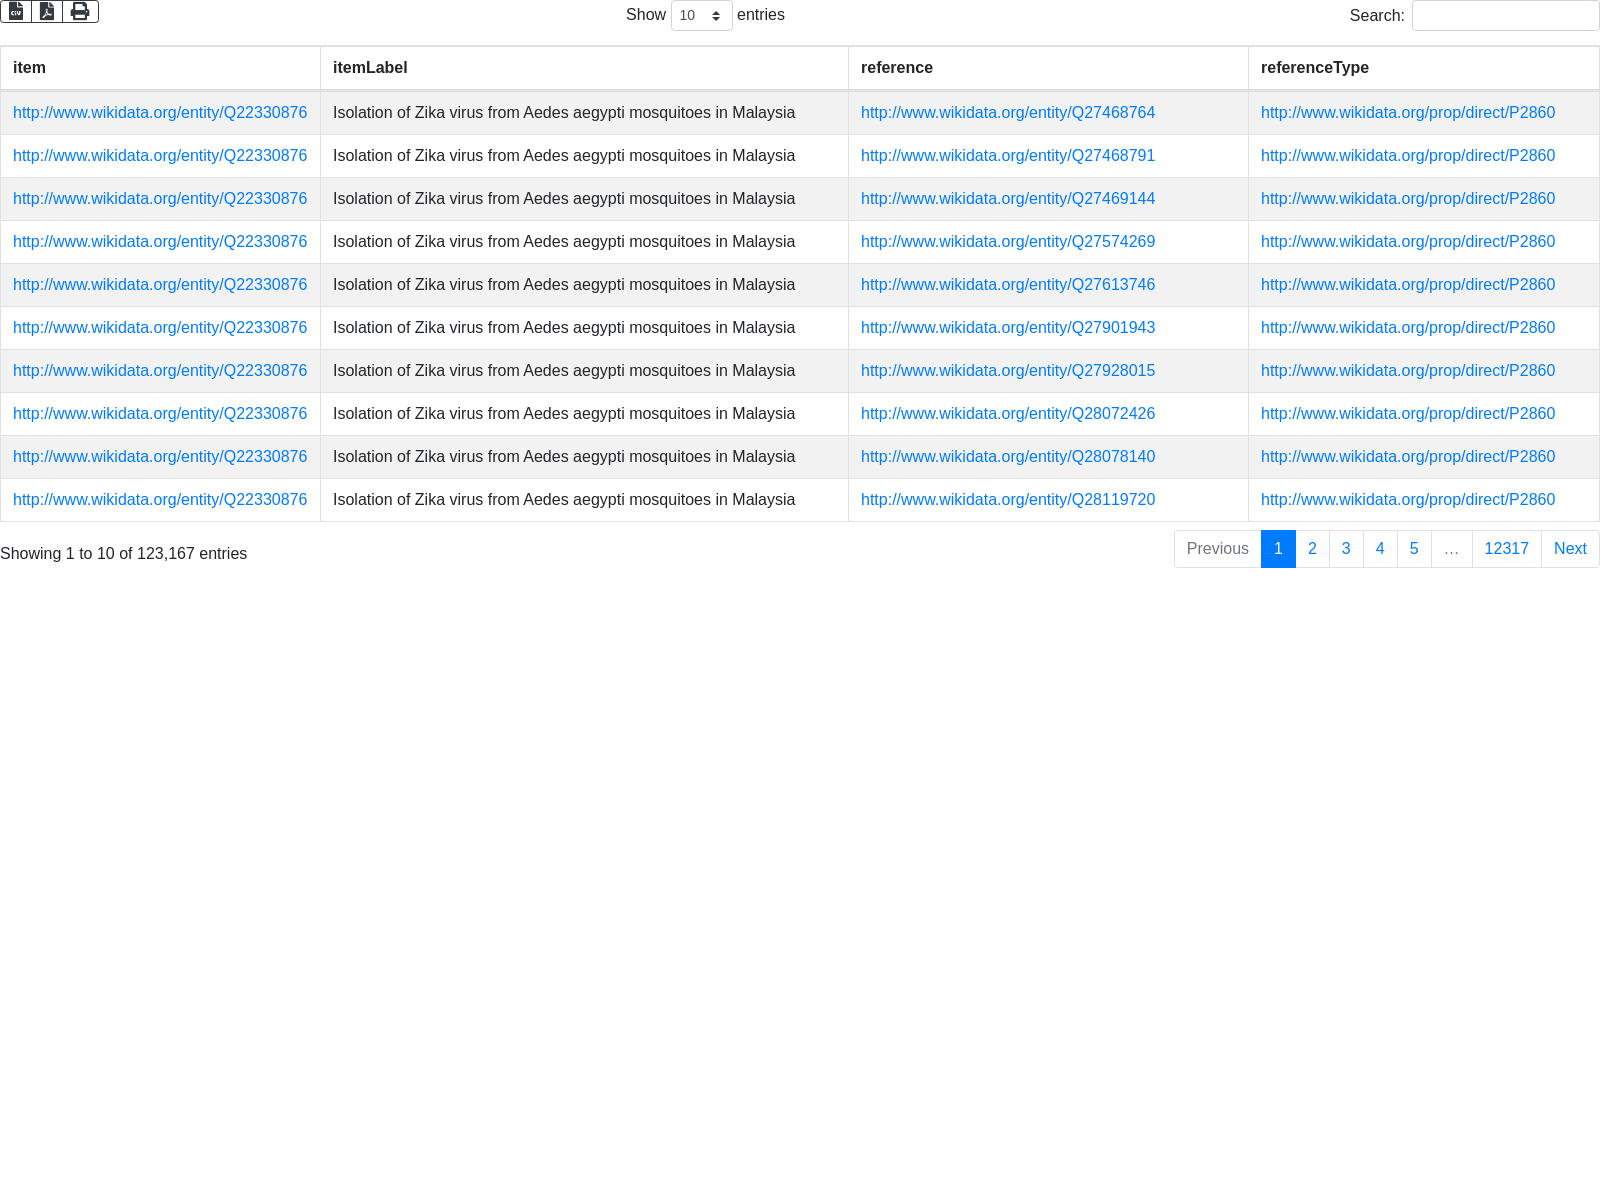This screenshot has height=1200, width=1600.
Task: Open P2860 link in Q27468764 row
Action: point(1408,113)
